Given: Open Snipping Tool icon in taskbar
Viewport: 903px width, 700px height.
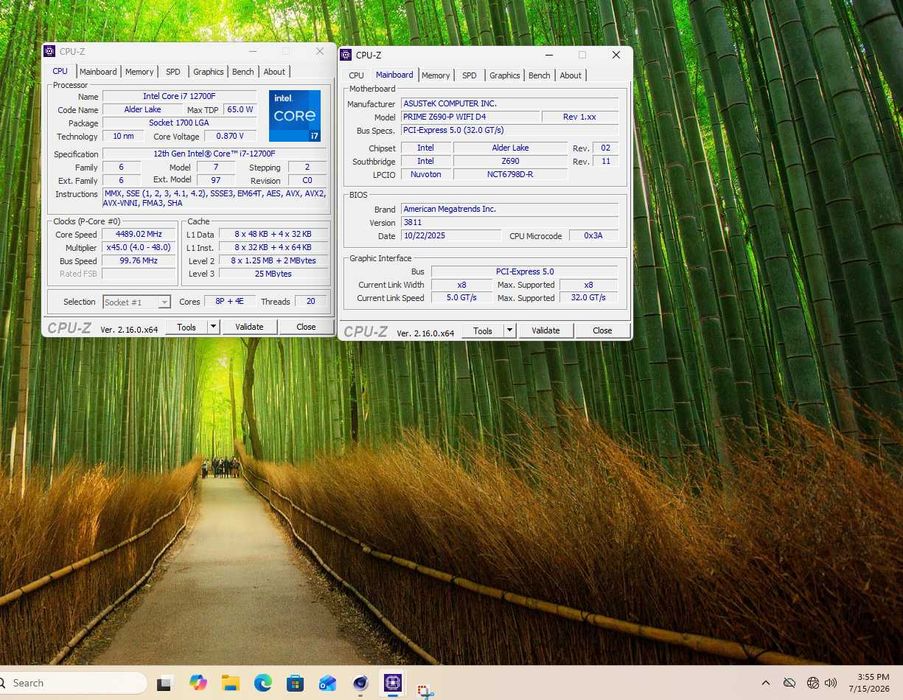Looking at the screenshot, I should (x=426, y=690).
